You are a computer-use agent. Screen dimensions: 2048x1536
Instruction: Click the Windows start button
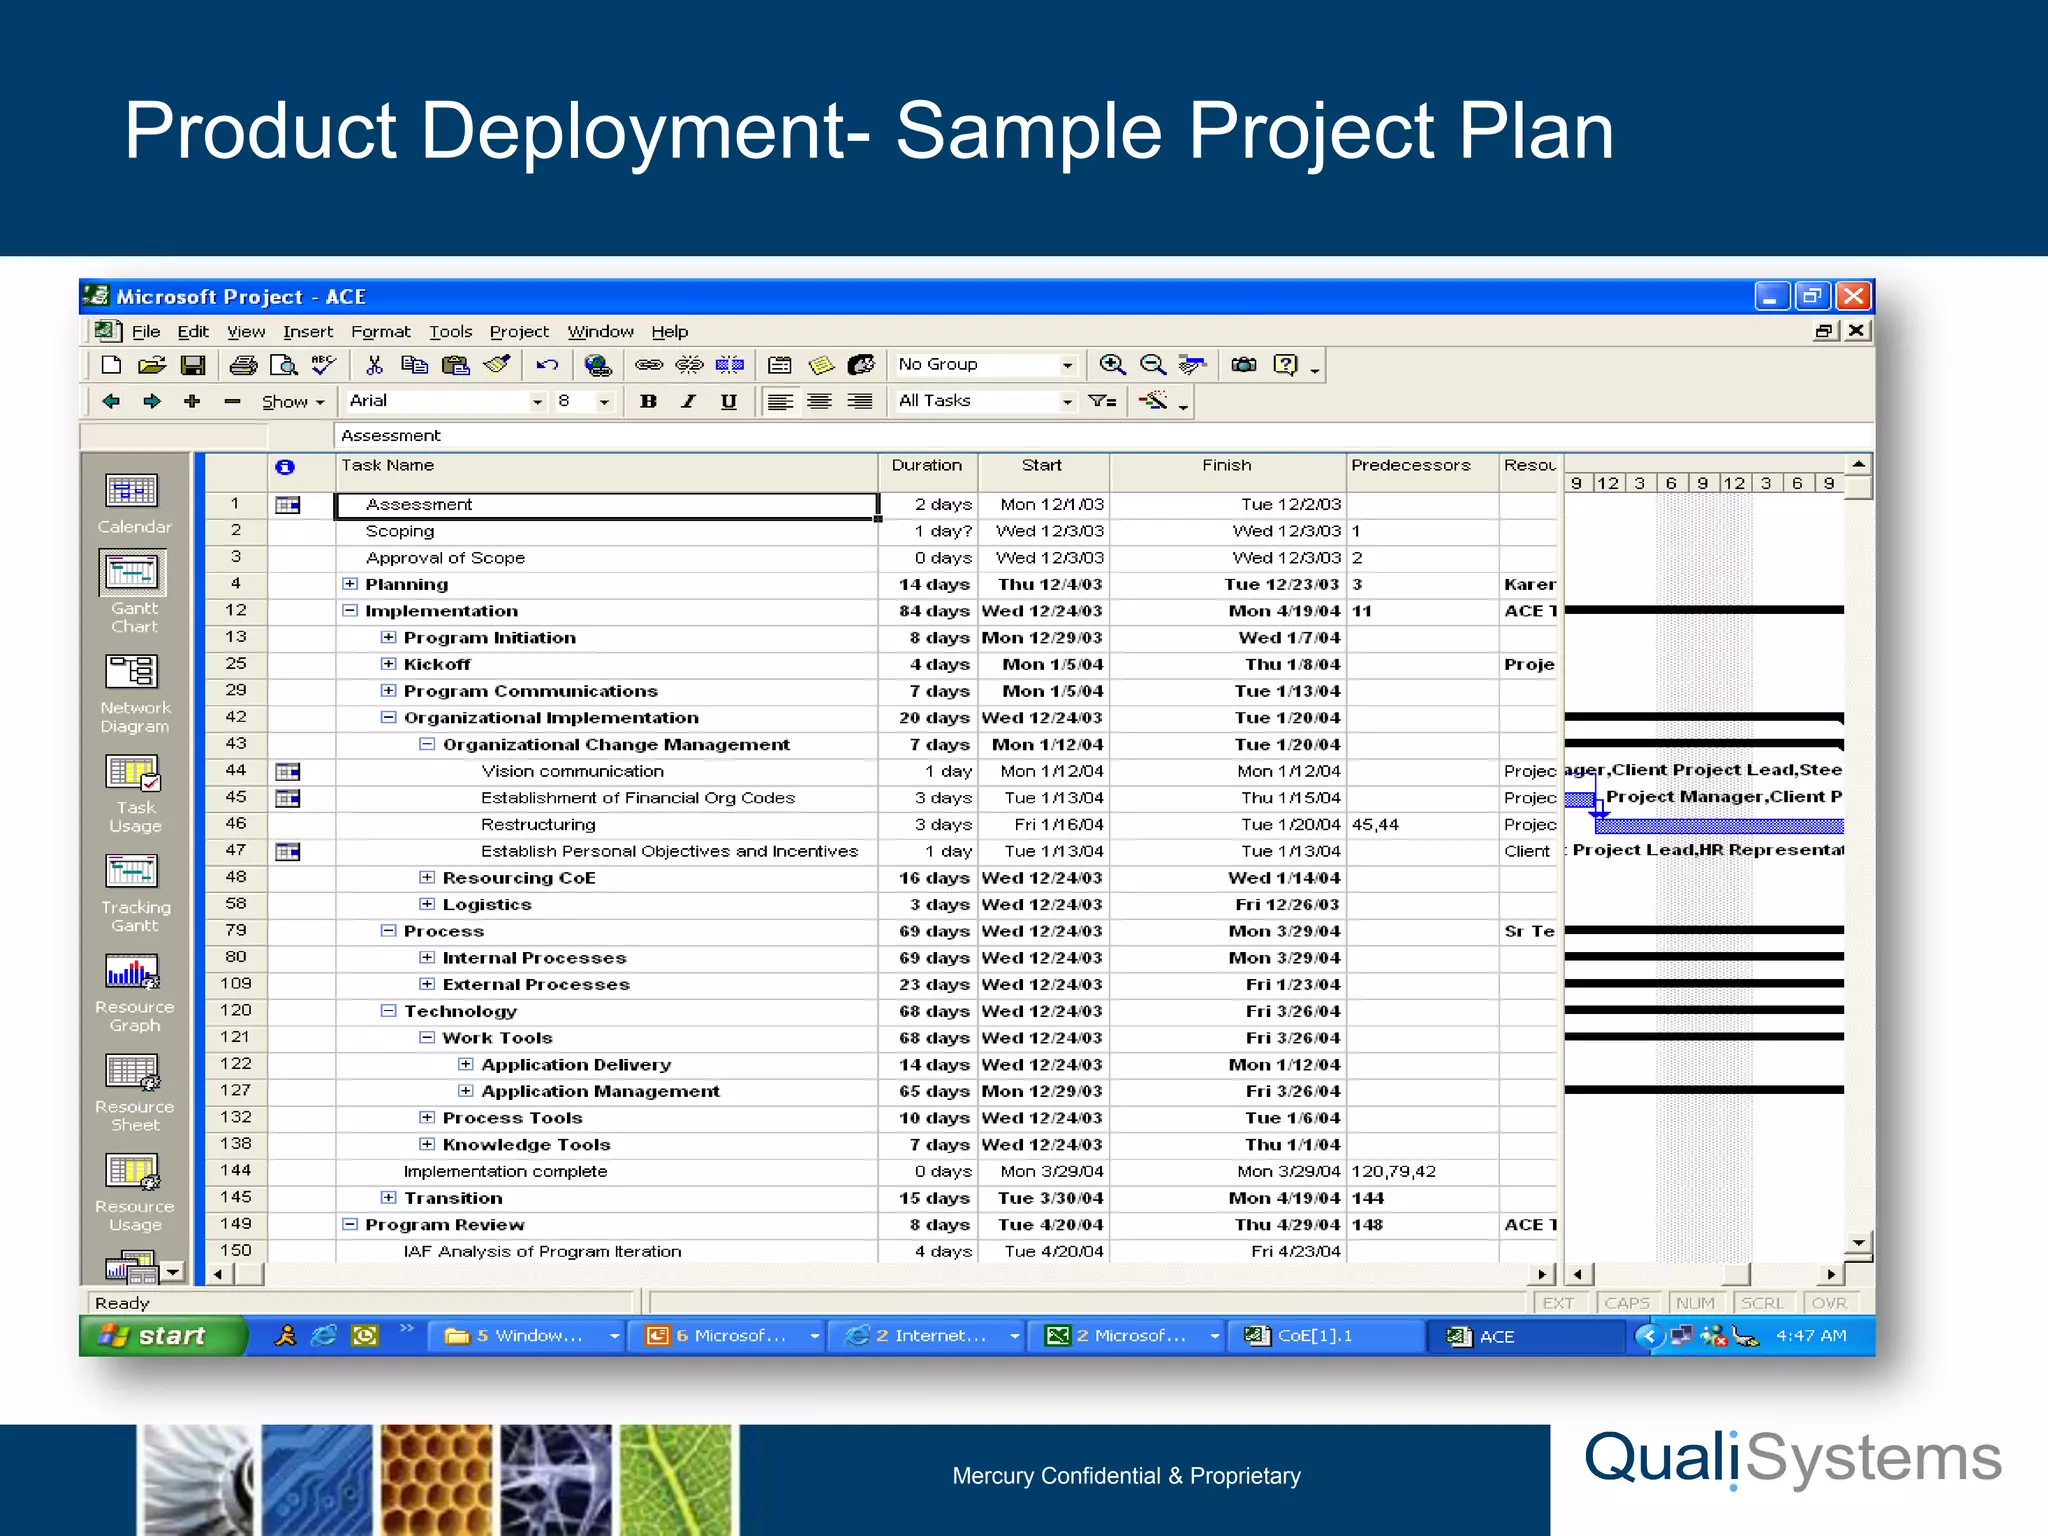[x=163, y=1336]
